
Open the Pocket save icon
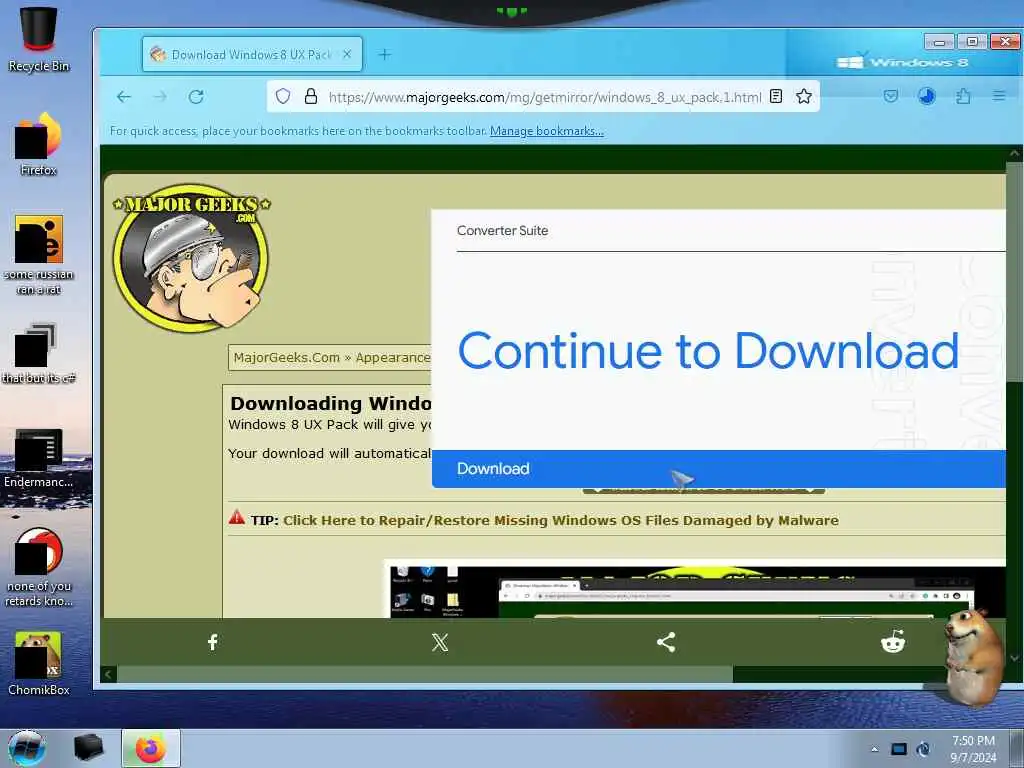[x=891, y=97]
